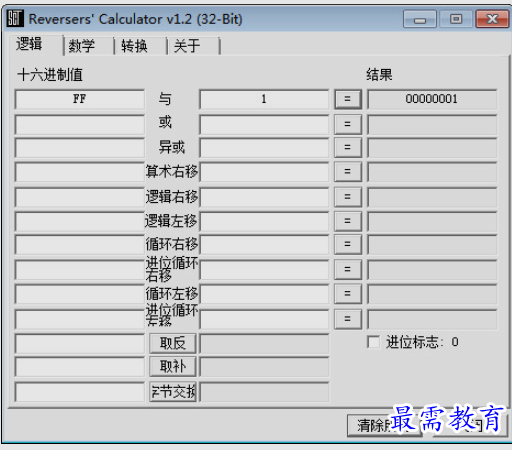512x450 pixels.
Task: Click the right input of the 进位循环右移 row
Action: 264,270
